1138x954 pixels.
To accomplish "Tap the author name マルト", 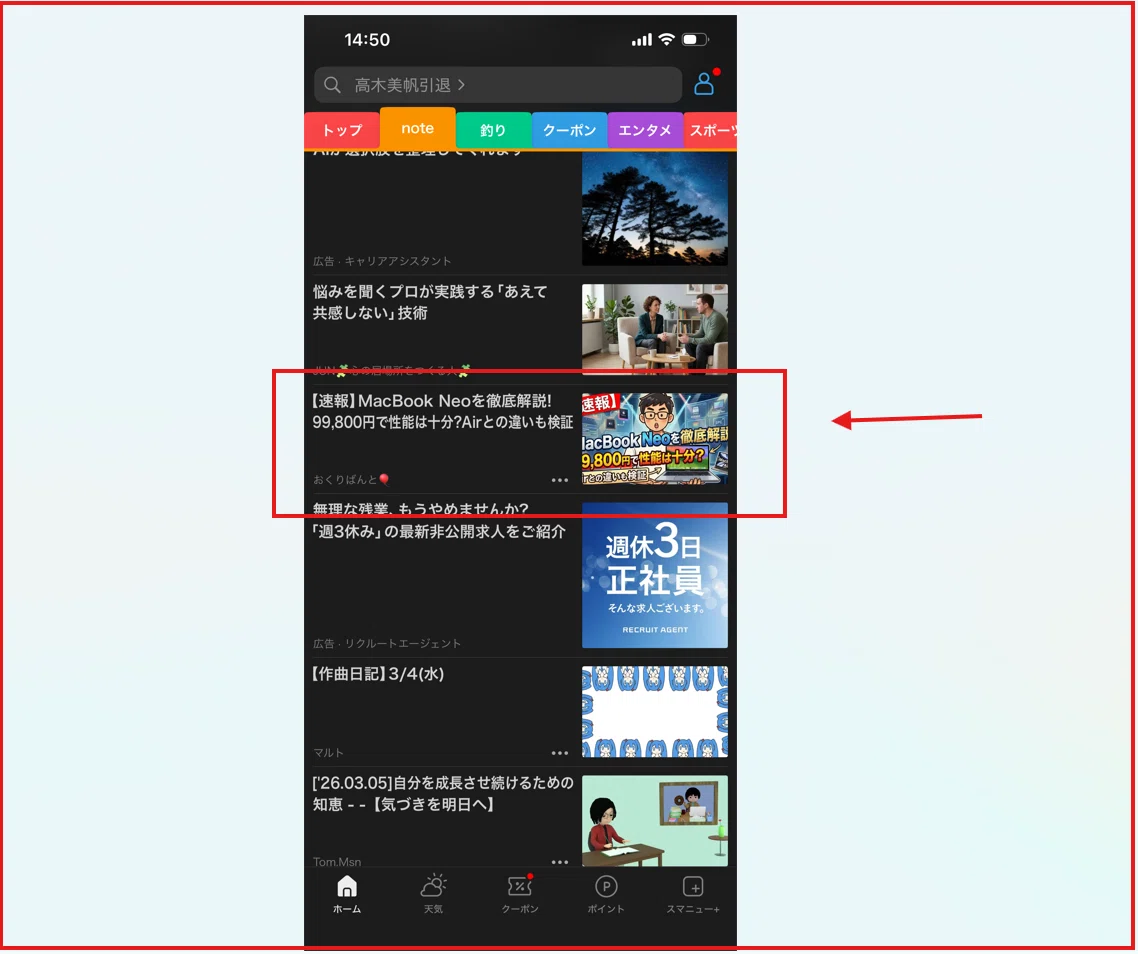I will click(x=328, y=753).
